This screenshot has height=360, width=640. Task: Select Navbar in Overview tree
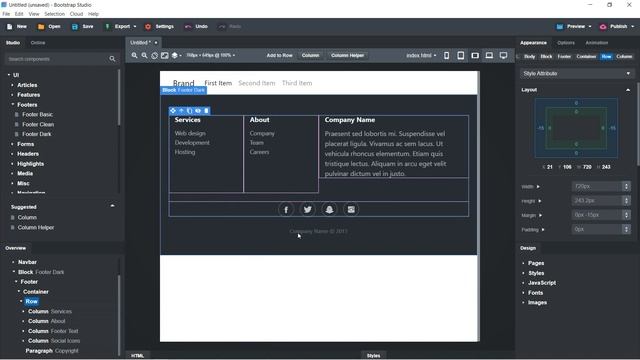click(x=27, y=262)
